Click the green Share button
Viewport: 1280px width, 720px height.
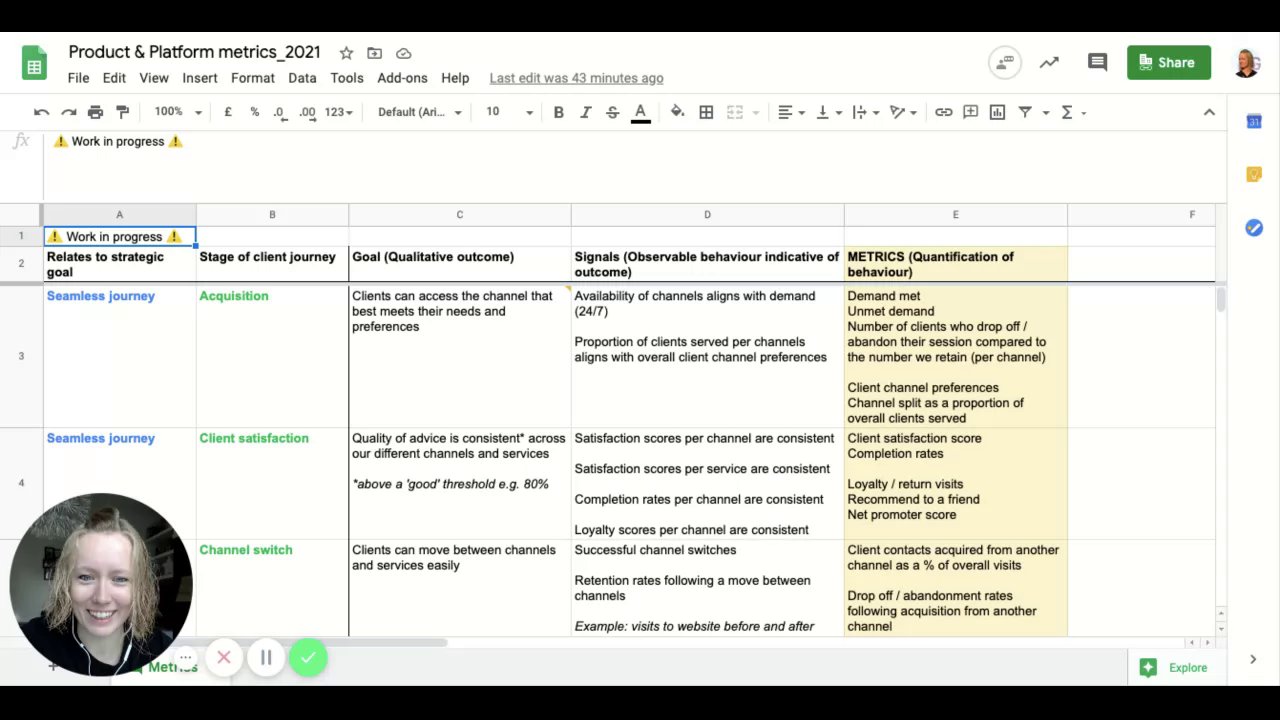coord(1169,62)
